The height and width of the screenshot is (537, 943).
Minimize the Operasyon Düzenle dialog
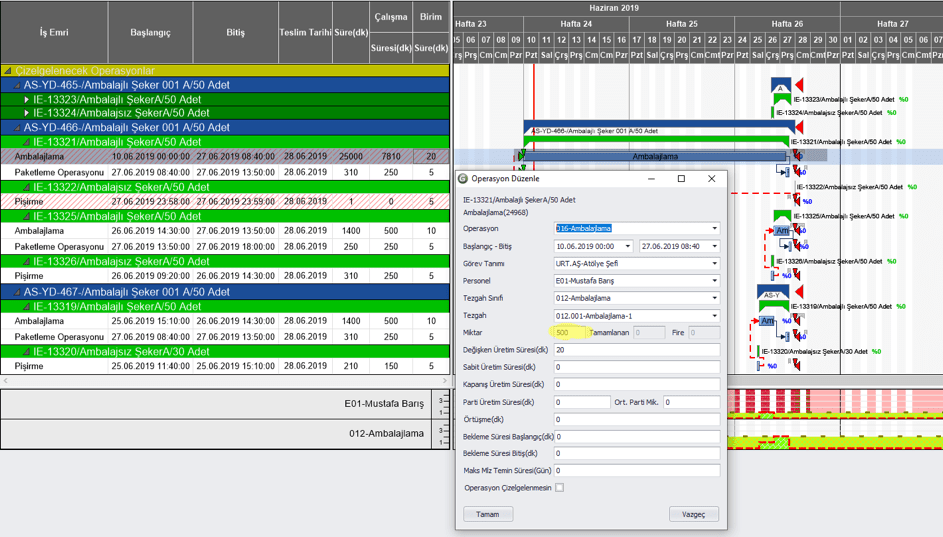[651, 179]
